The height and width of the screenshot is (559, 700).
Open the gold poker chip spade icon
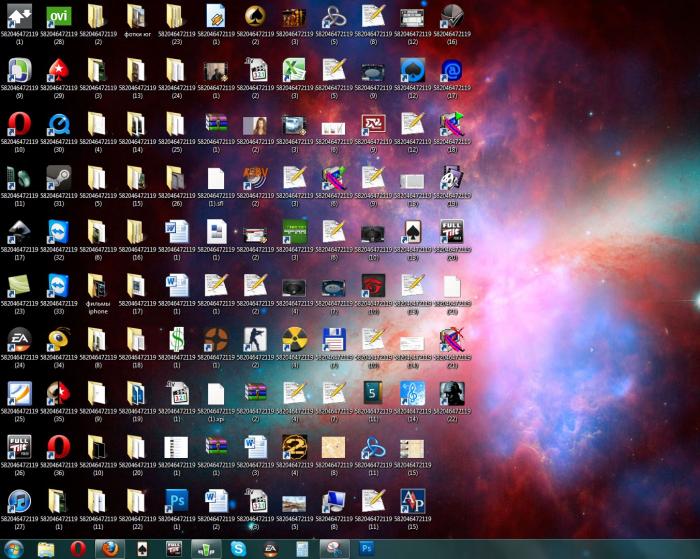coord(255,17)
